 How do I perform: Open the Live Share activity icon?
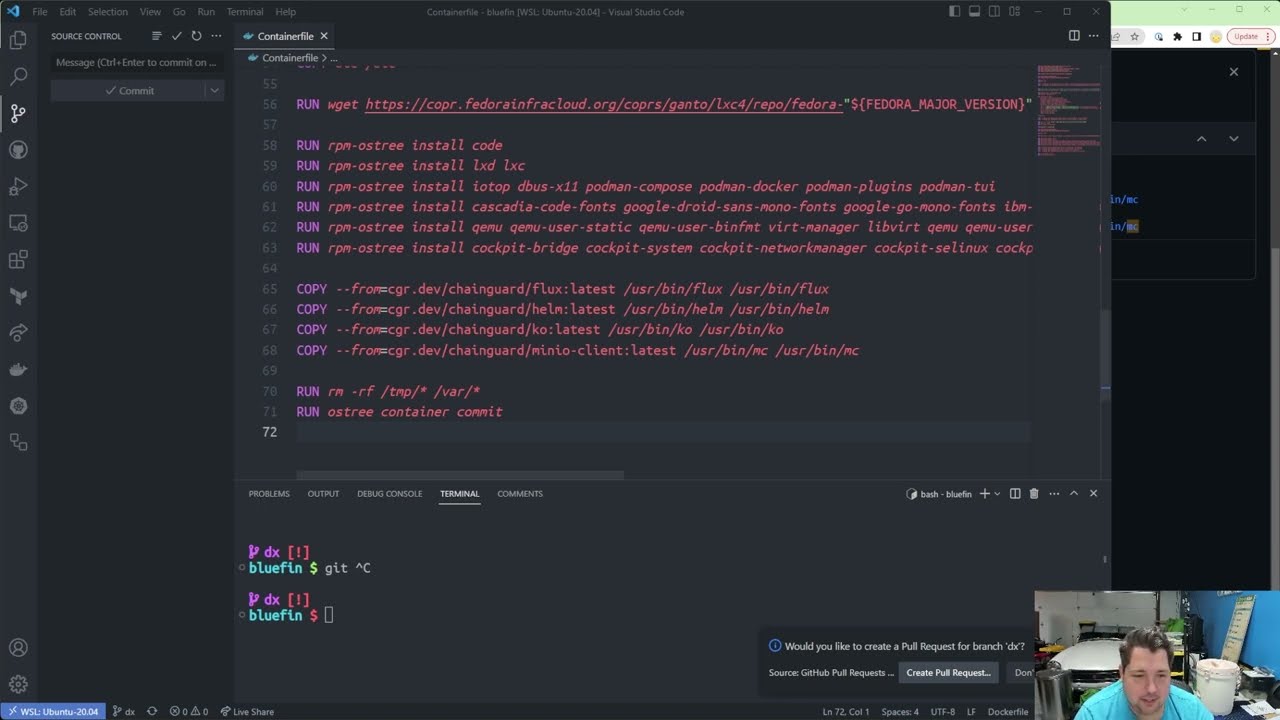pyautogui.click(x=18, y=332)
